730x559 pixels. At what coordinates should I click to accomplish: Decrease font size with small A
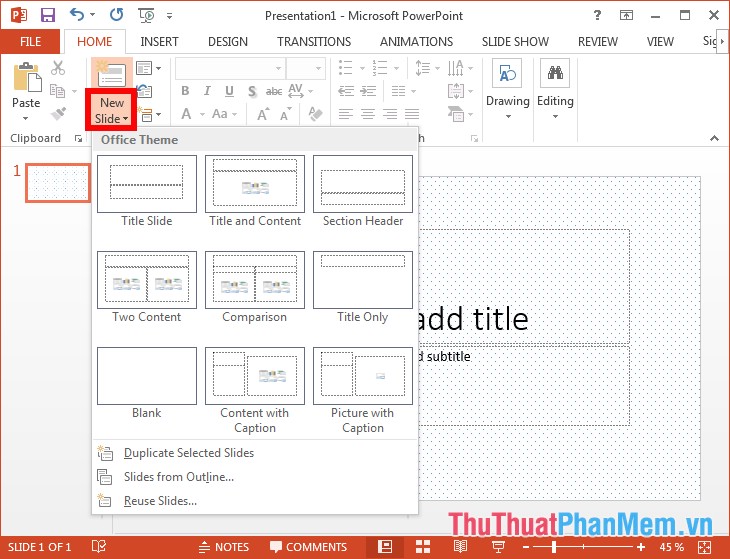coord(285,114)
